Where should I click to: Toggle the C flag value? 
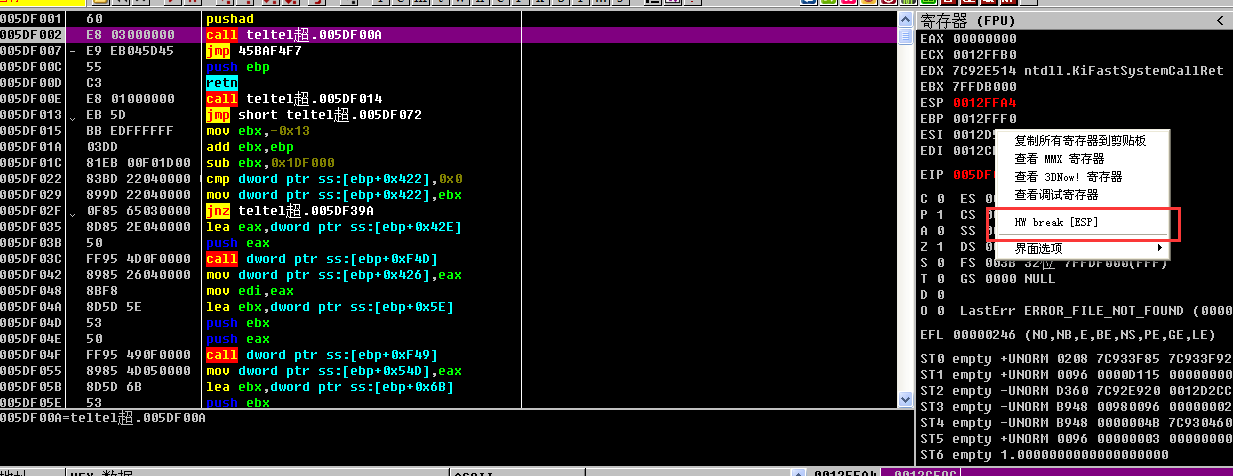pyautogui.click(x=938, y=199)
